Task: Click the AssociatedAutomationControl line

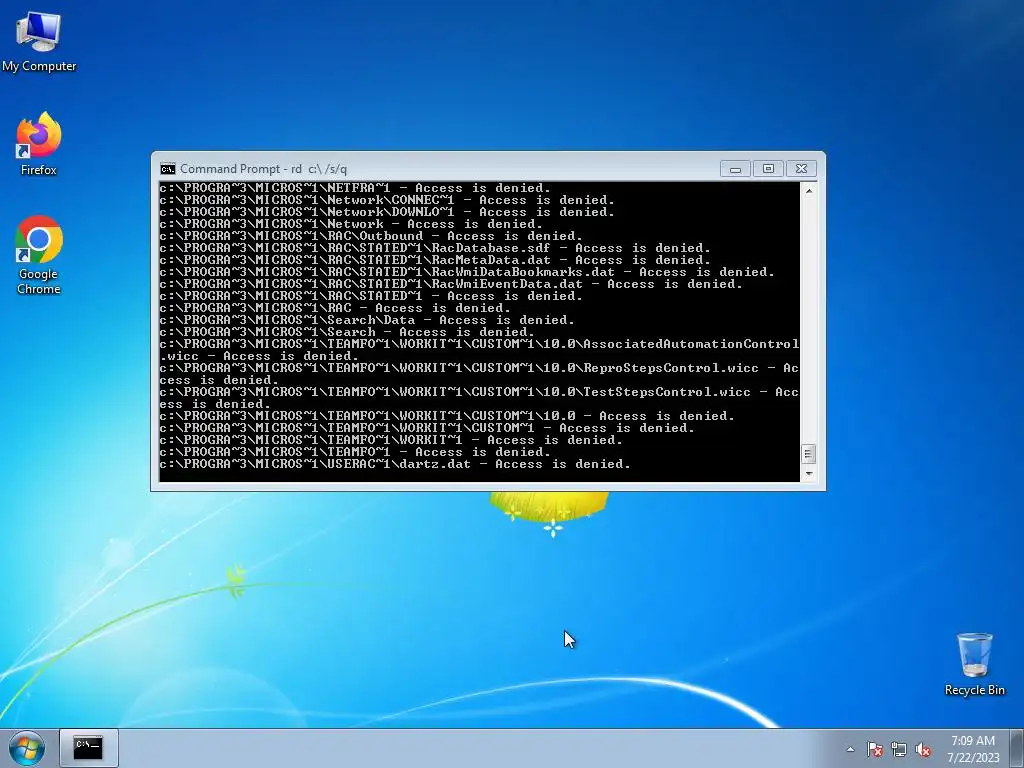Action: [479, 350]
